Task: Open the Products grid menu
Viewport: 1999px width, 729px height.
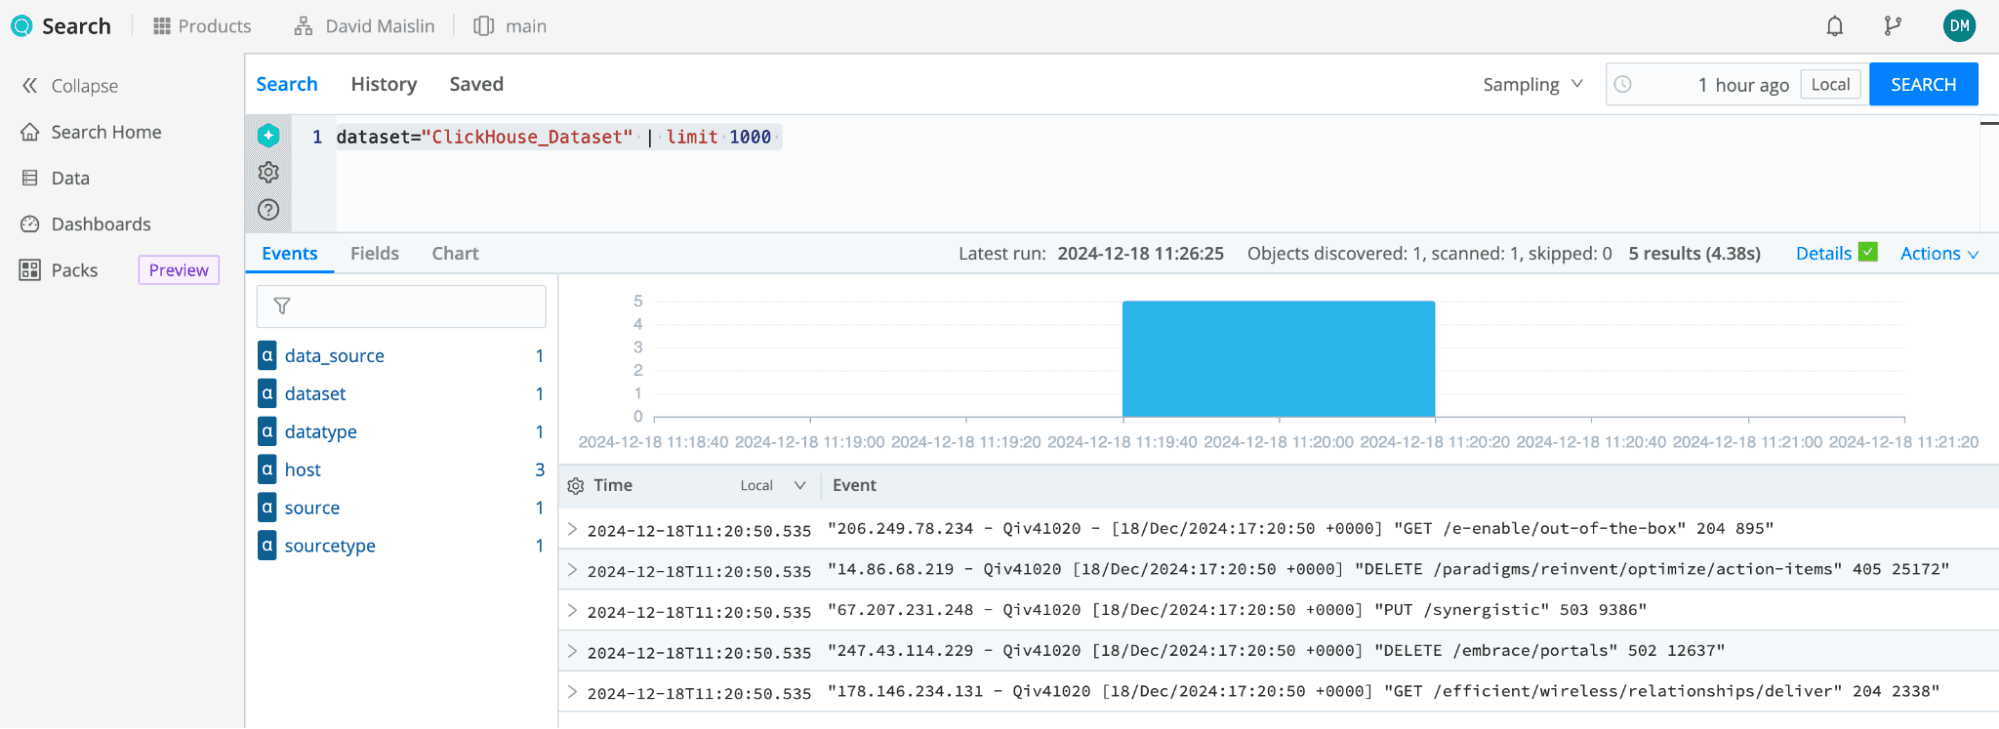Action: pyautogui.click(x=202, y=27)
